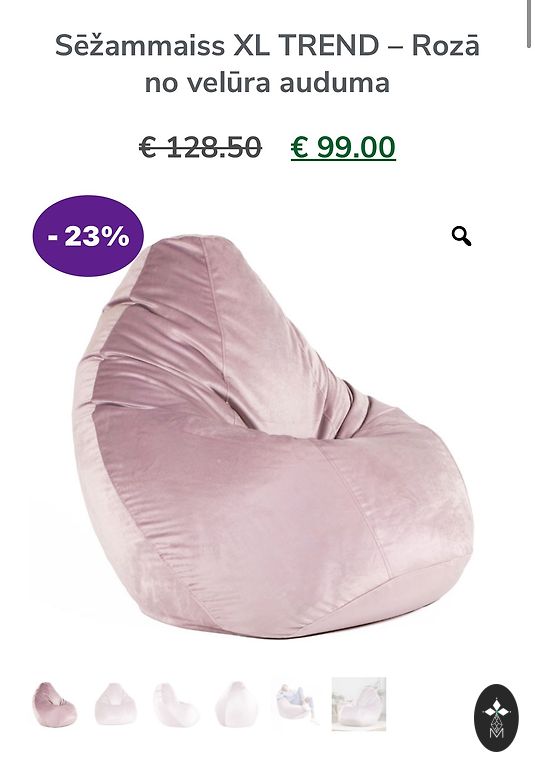Click the purple -23% discount badge
This screenshot has width=535, height=768.
[88, 236]
